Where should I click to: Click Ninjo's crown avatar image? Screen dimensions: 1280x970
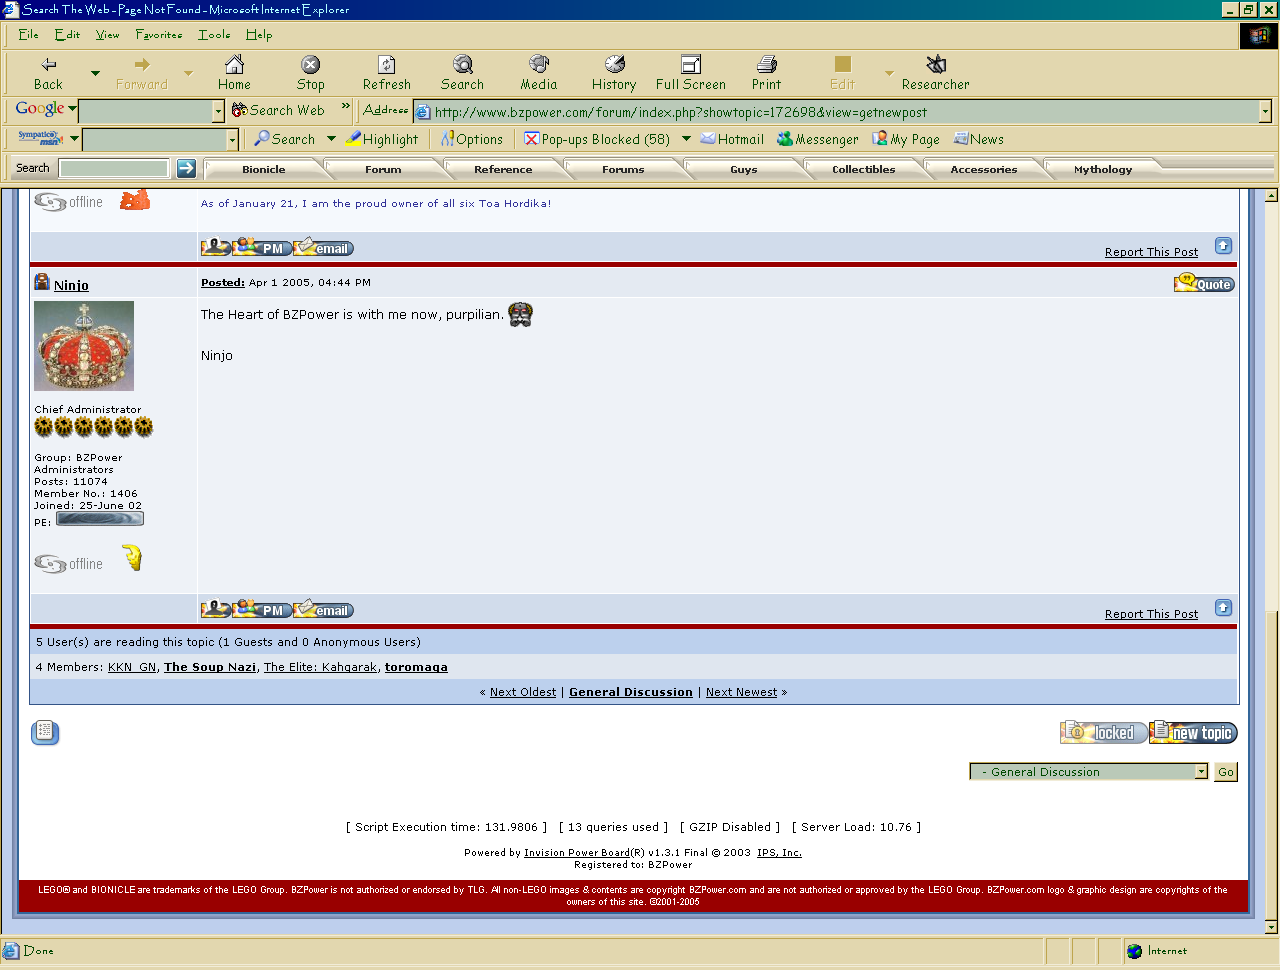click(84, 346)
